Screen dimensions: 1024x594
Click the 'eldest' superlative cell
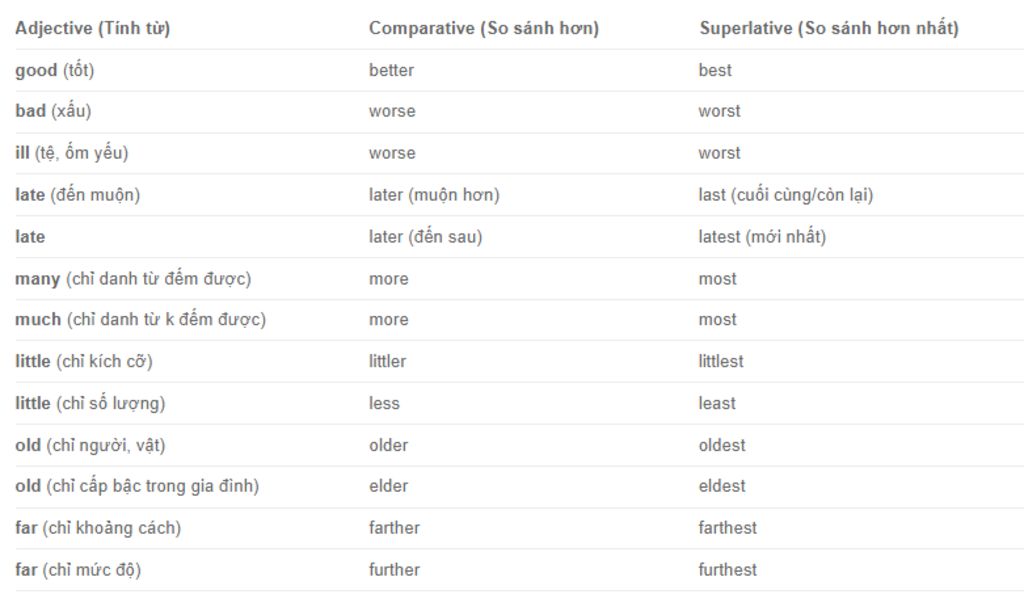[722, 486]
